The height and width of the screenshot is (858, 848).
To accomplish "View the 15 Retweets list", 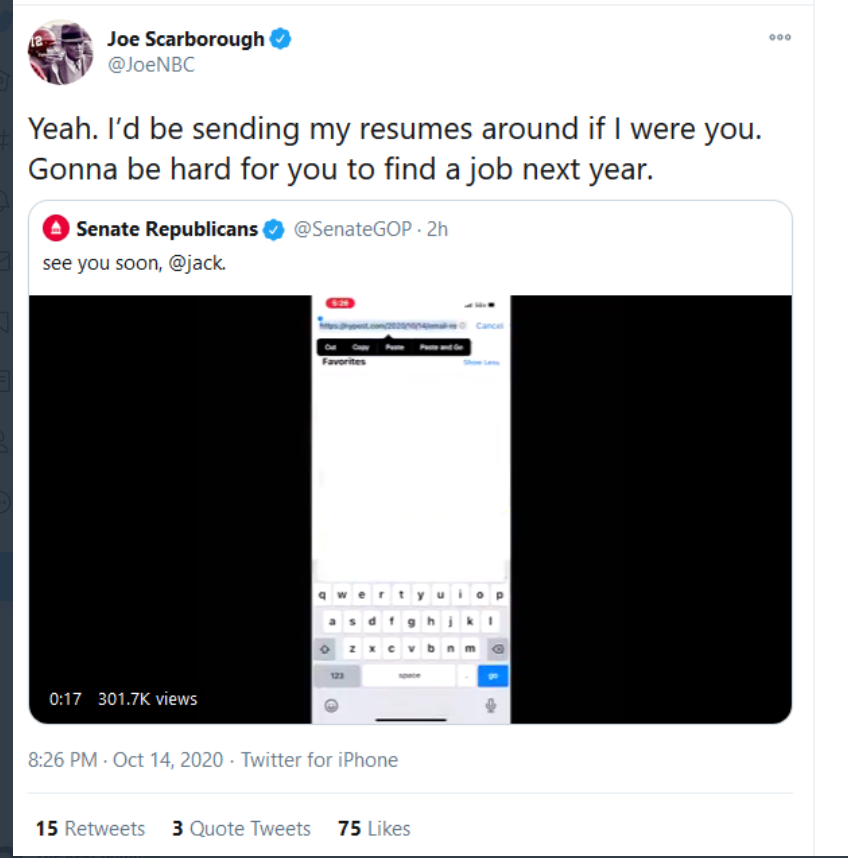I will pos(90,828).
